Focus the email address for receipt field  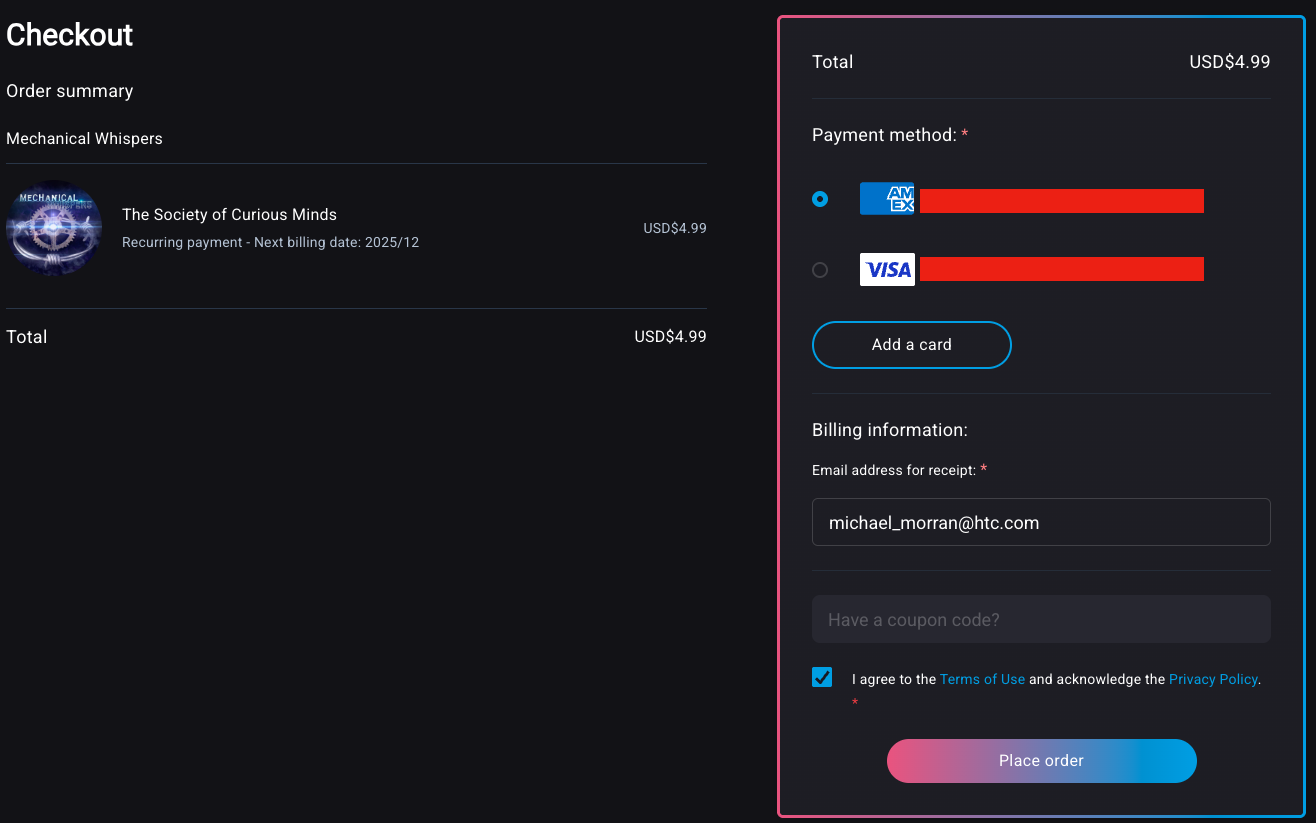pos(1041,522)
